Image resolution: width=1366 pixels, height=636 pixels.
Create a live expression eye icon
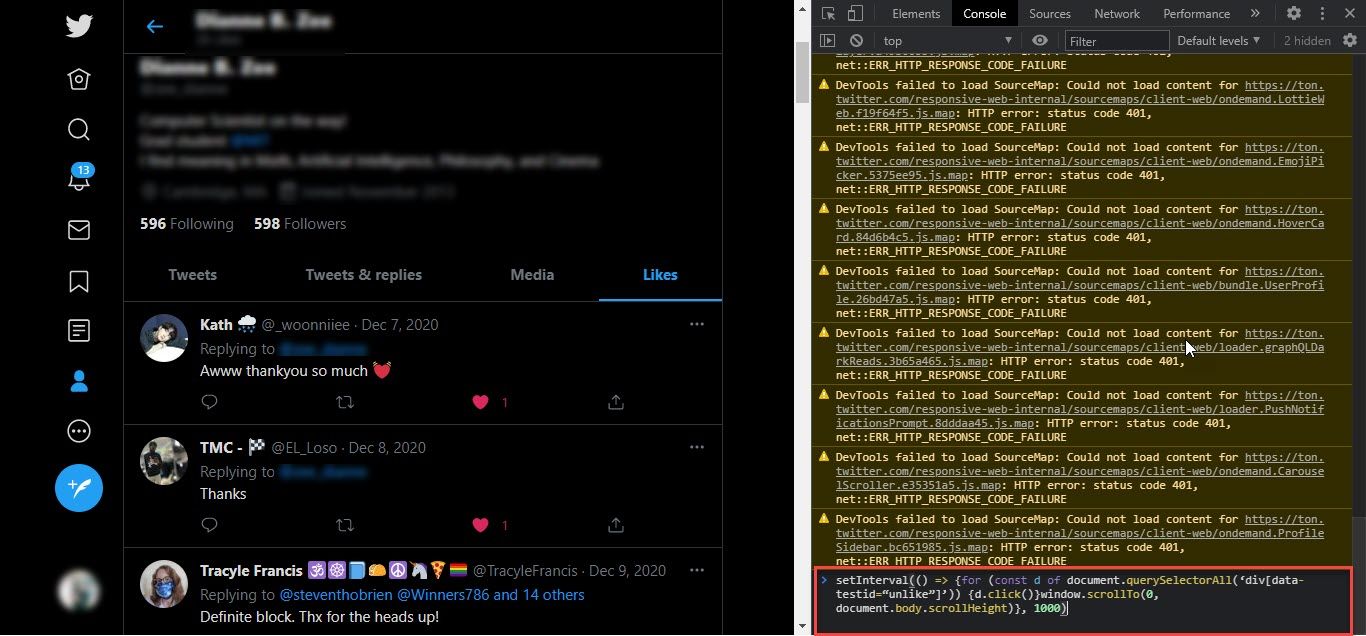pyautogui.click(x=1040, y=41)
